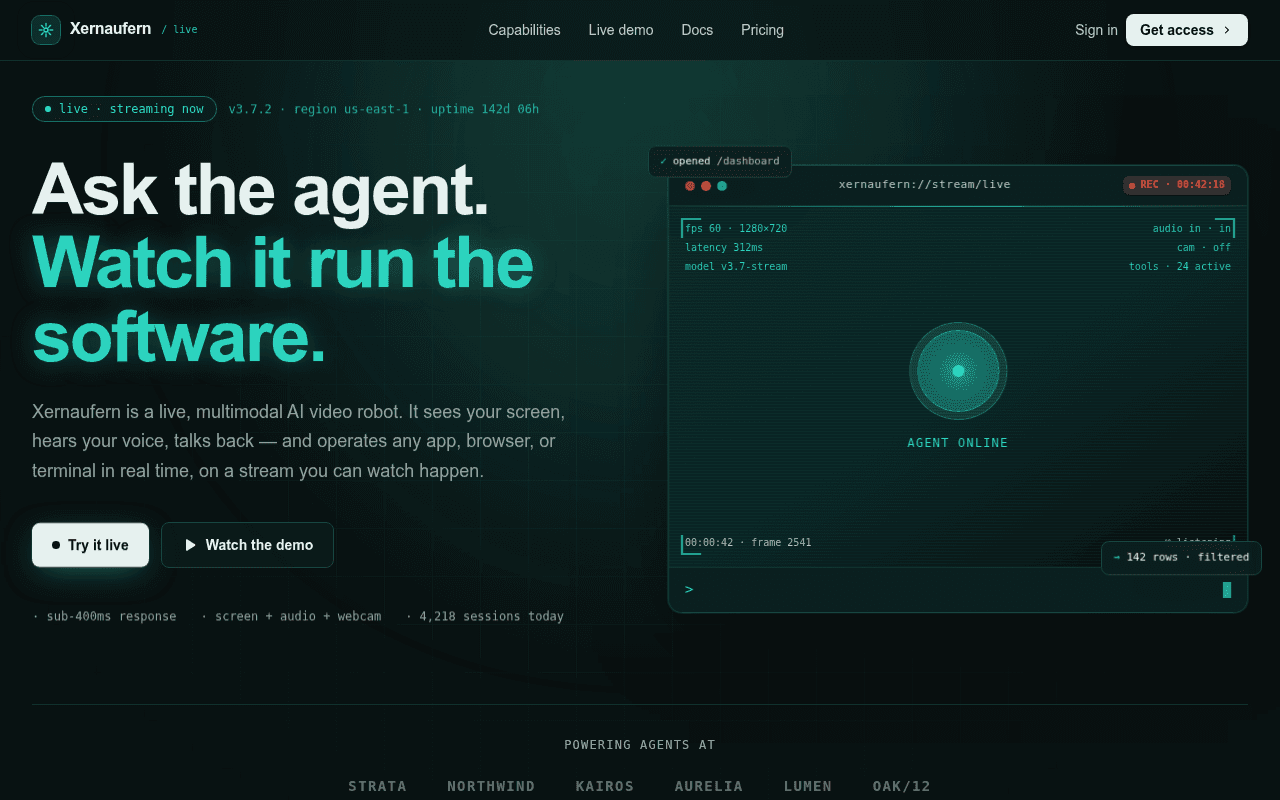This screenshot has width=1280, height=800.
Task: Click the live streaming now badge
Action: pos(124,109)
